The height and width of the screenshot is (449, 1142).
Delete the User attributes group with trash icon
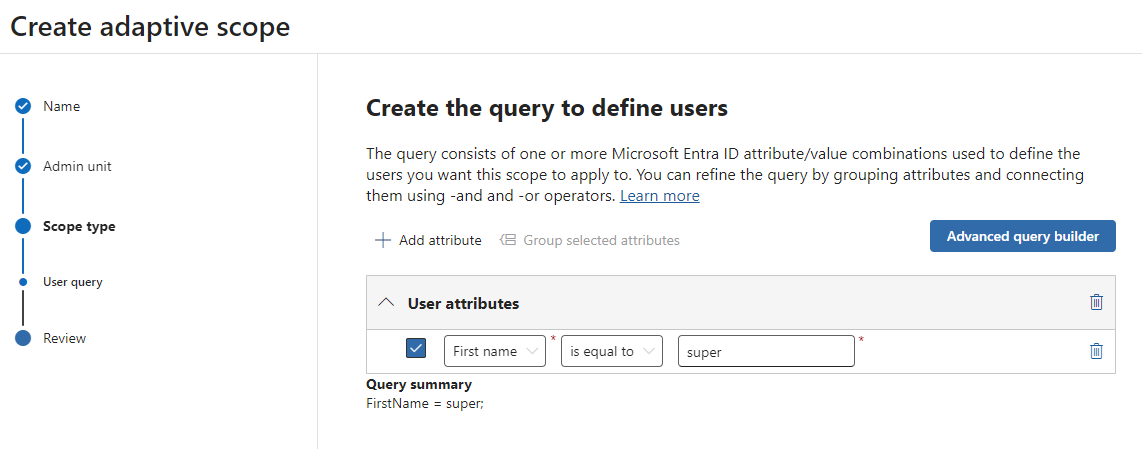point(1096,302)
